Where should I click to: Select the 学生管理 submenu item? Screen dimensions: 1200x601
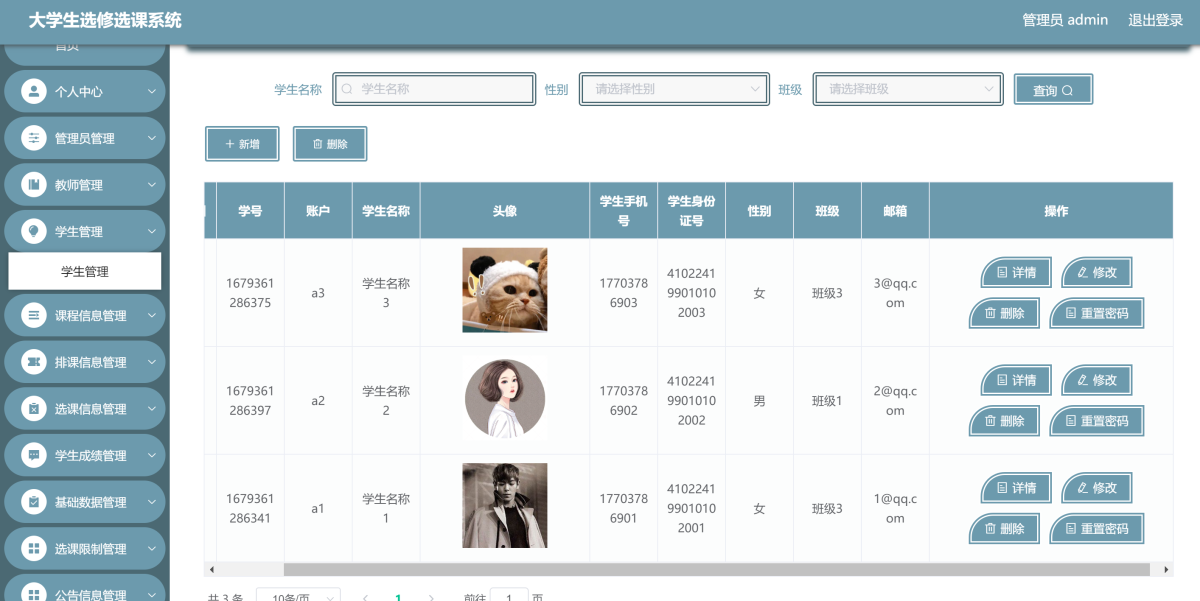tap(85, 271)
